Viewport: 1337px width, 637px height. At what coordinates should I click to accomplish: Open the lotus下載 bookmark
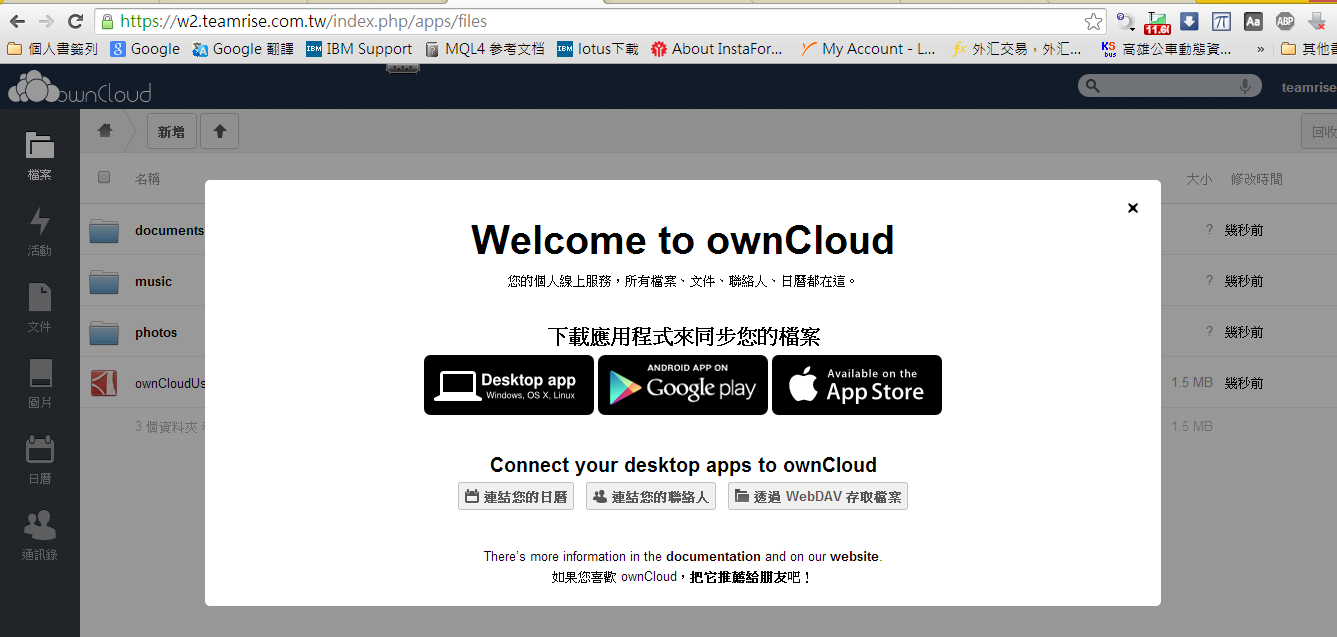click(x=598, y=48)
